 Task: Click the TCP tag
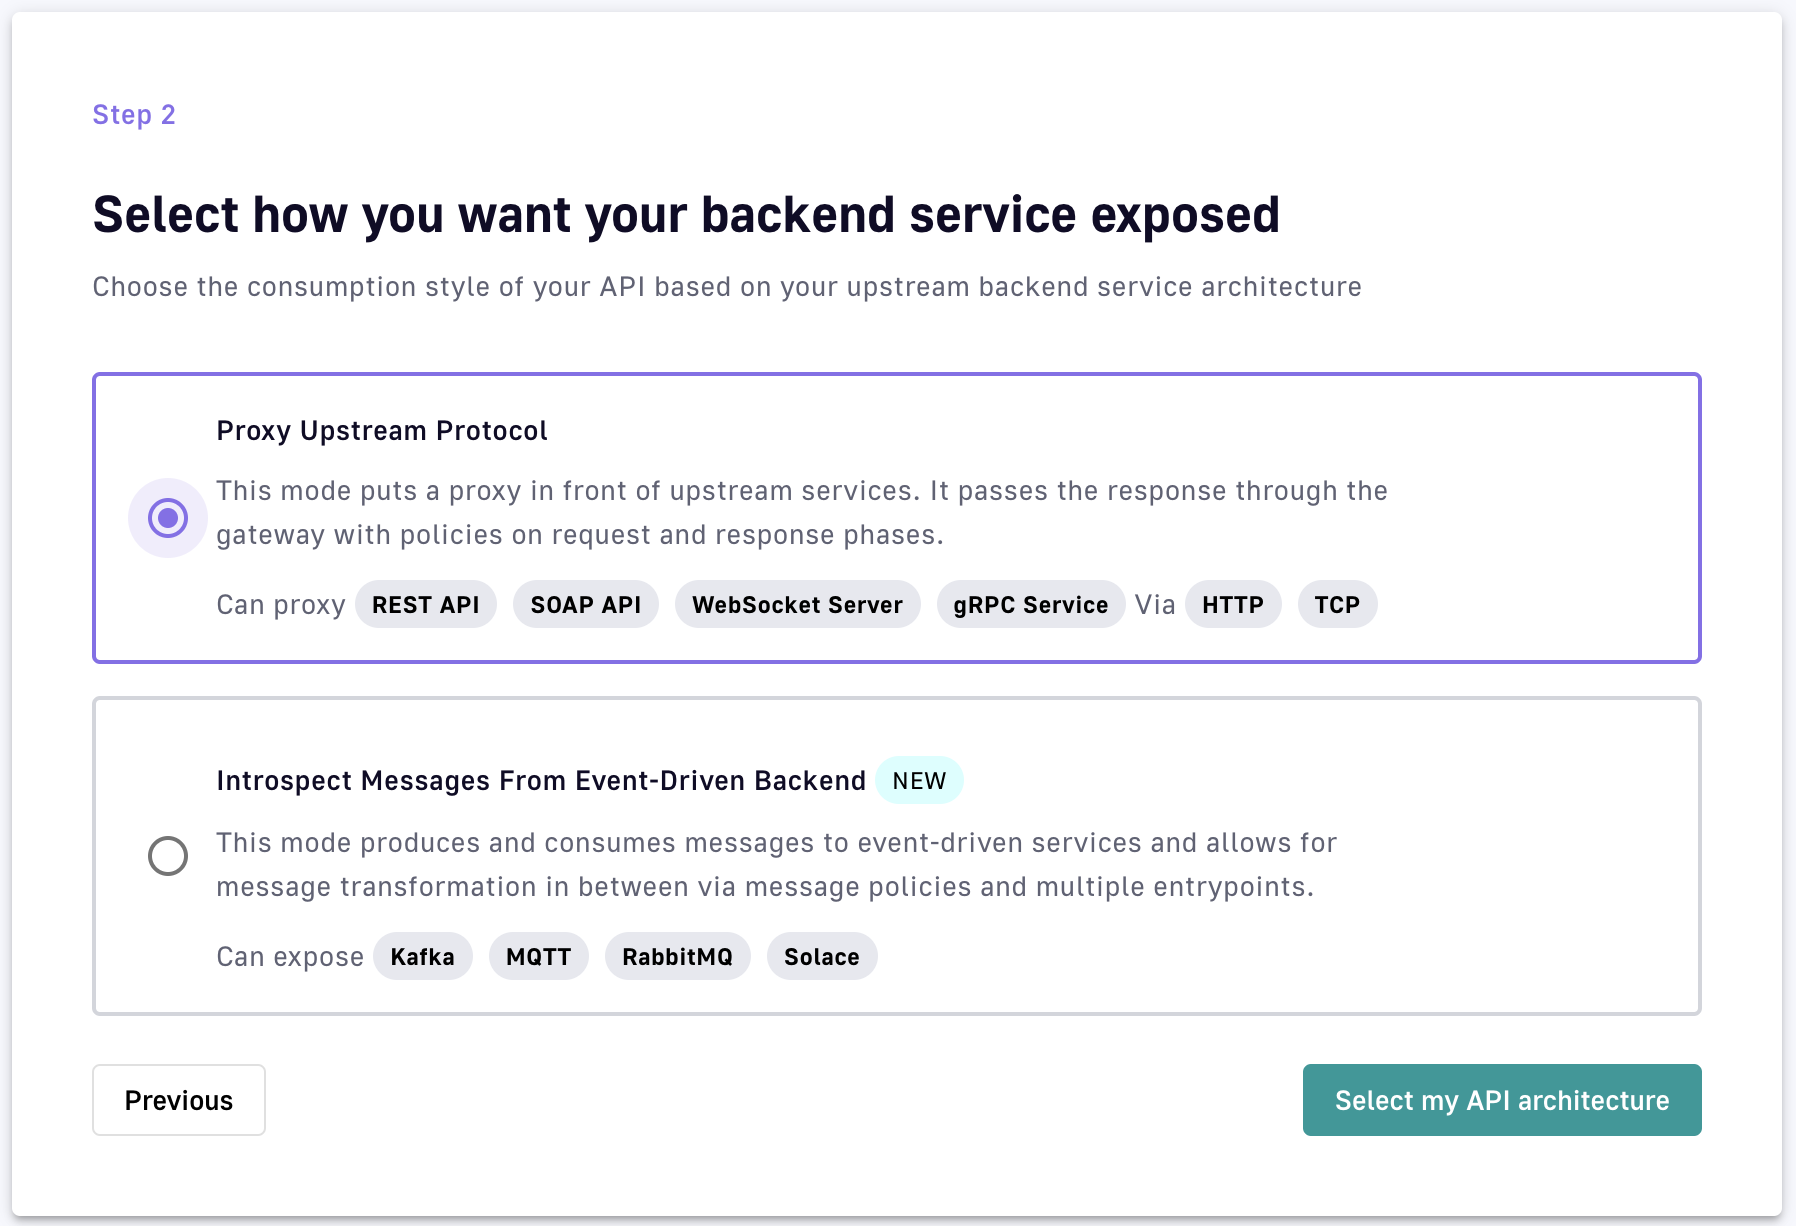1337,605
